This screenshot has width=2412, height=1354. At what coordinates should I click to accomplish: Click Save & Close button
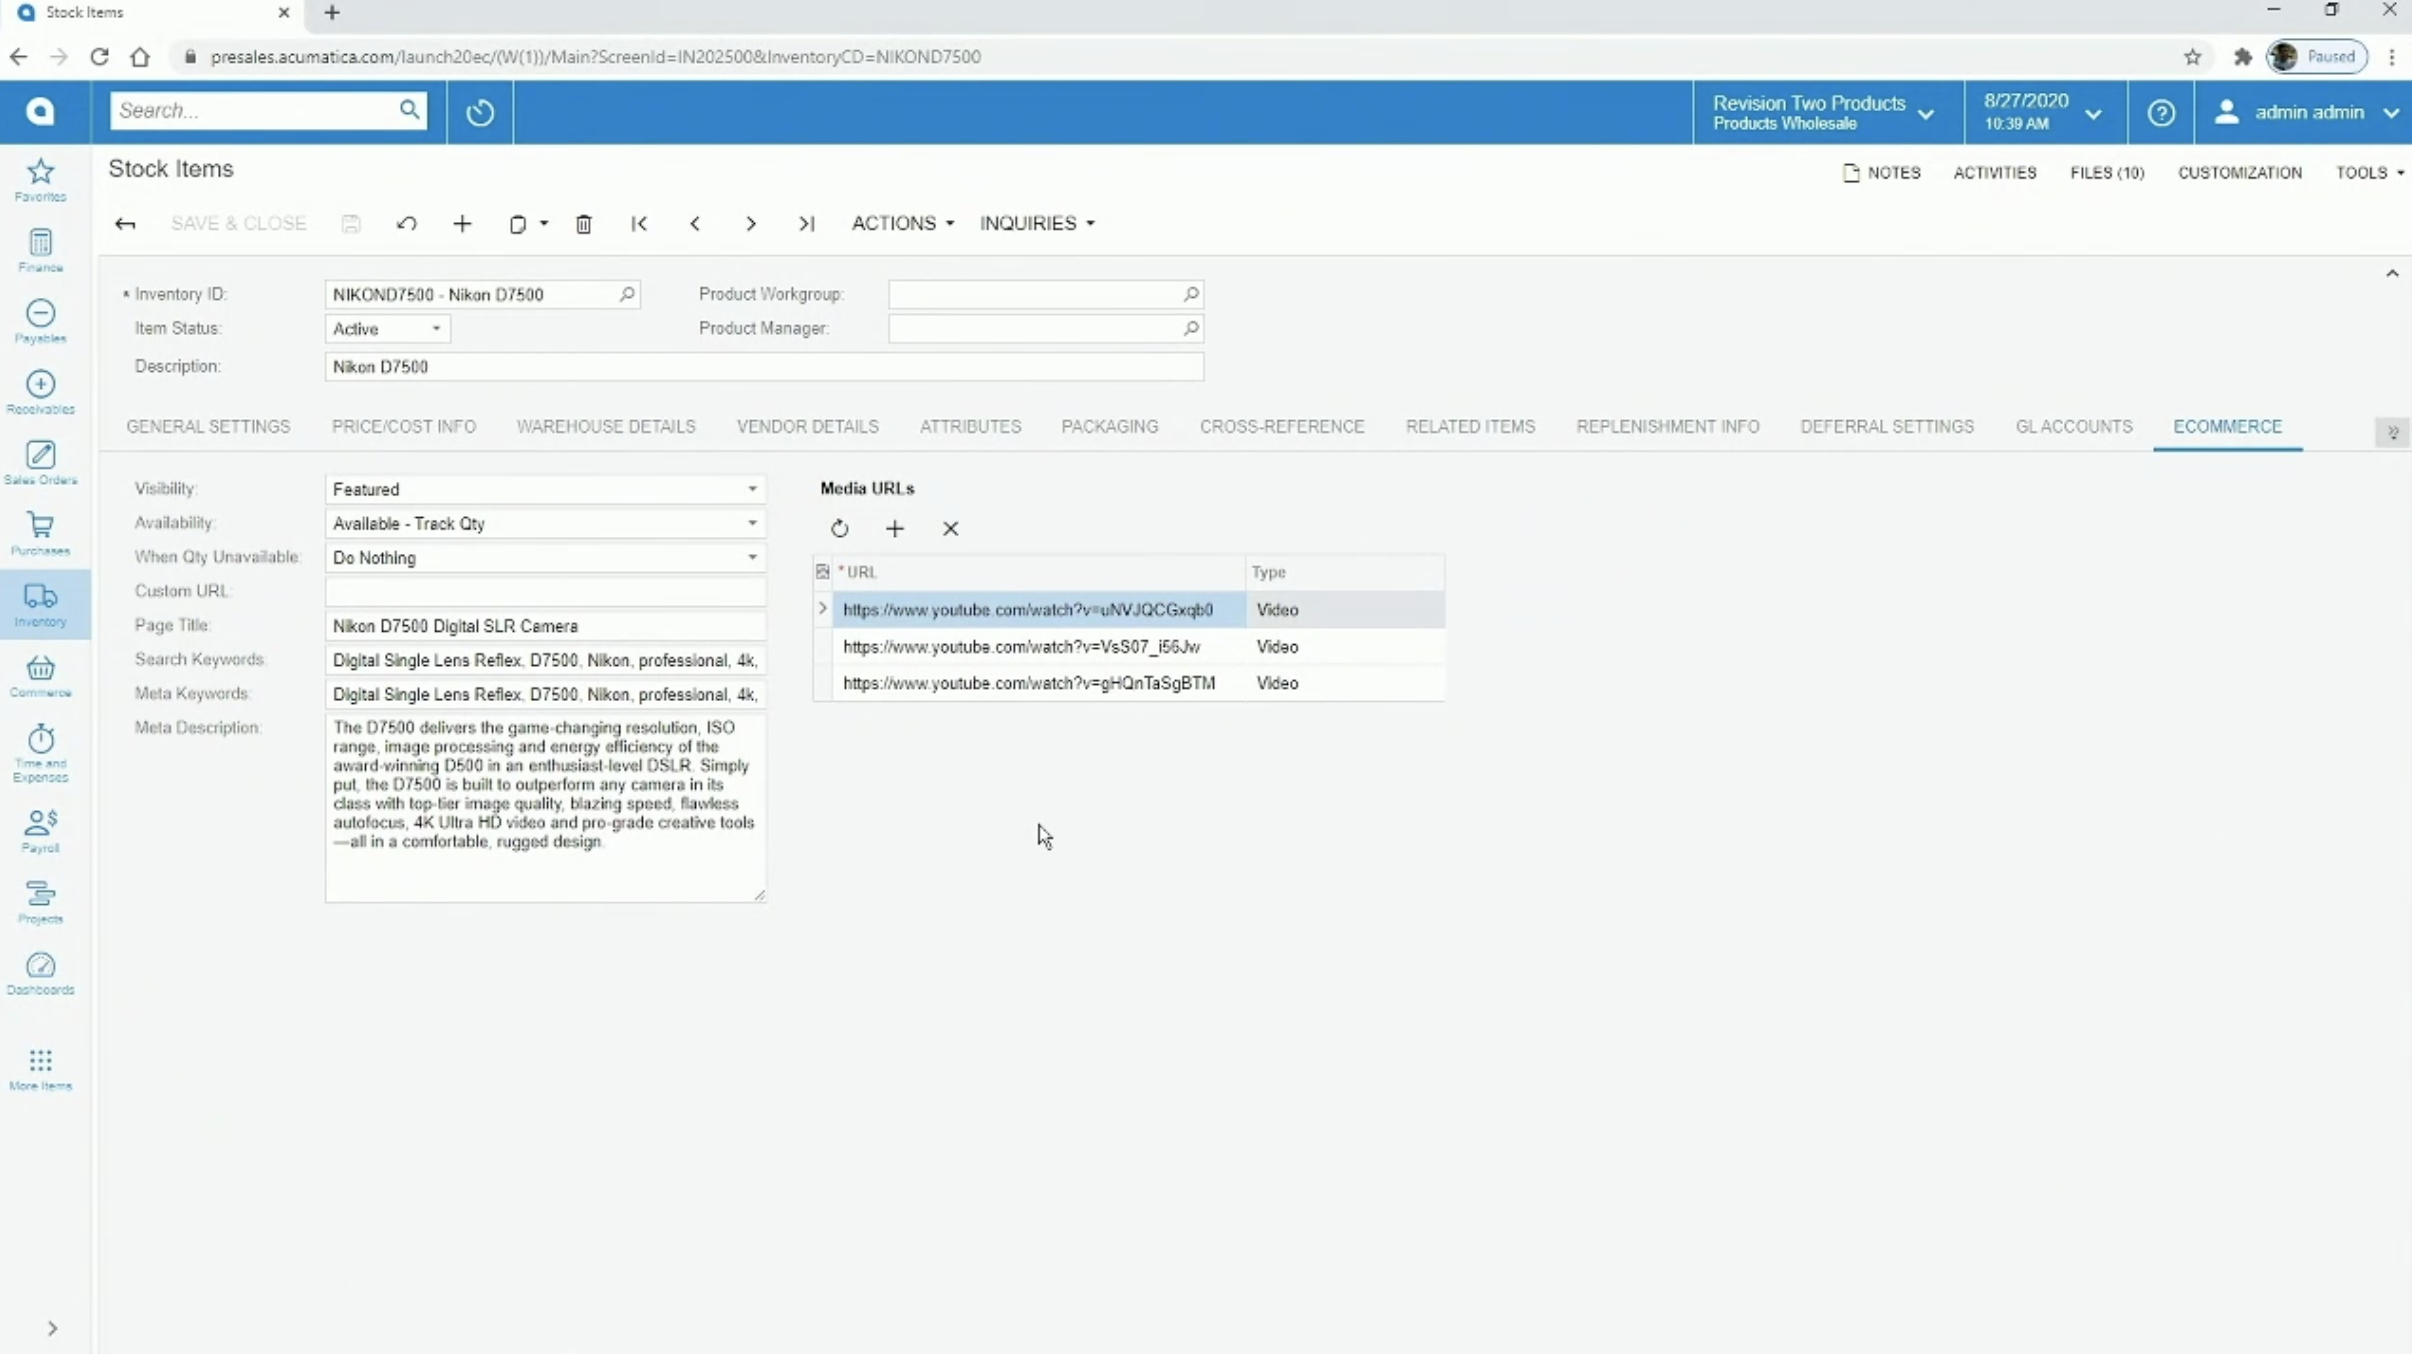click(x=238, y=224)
